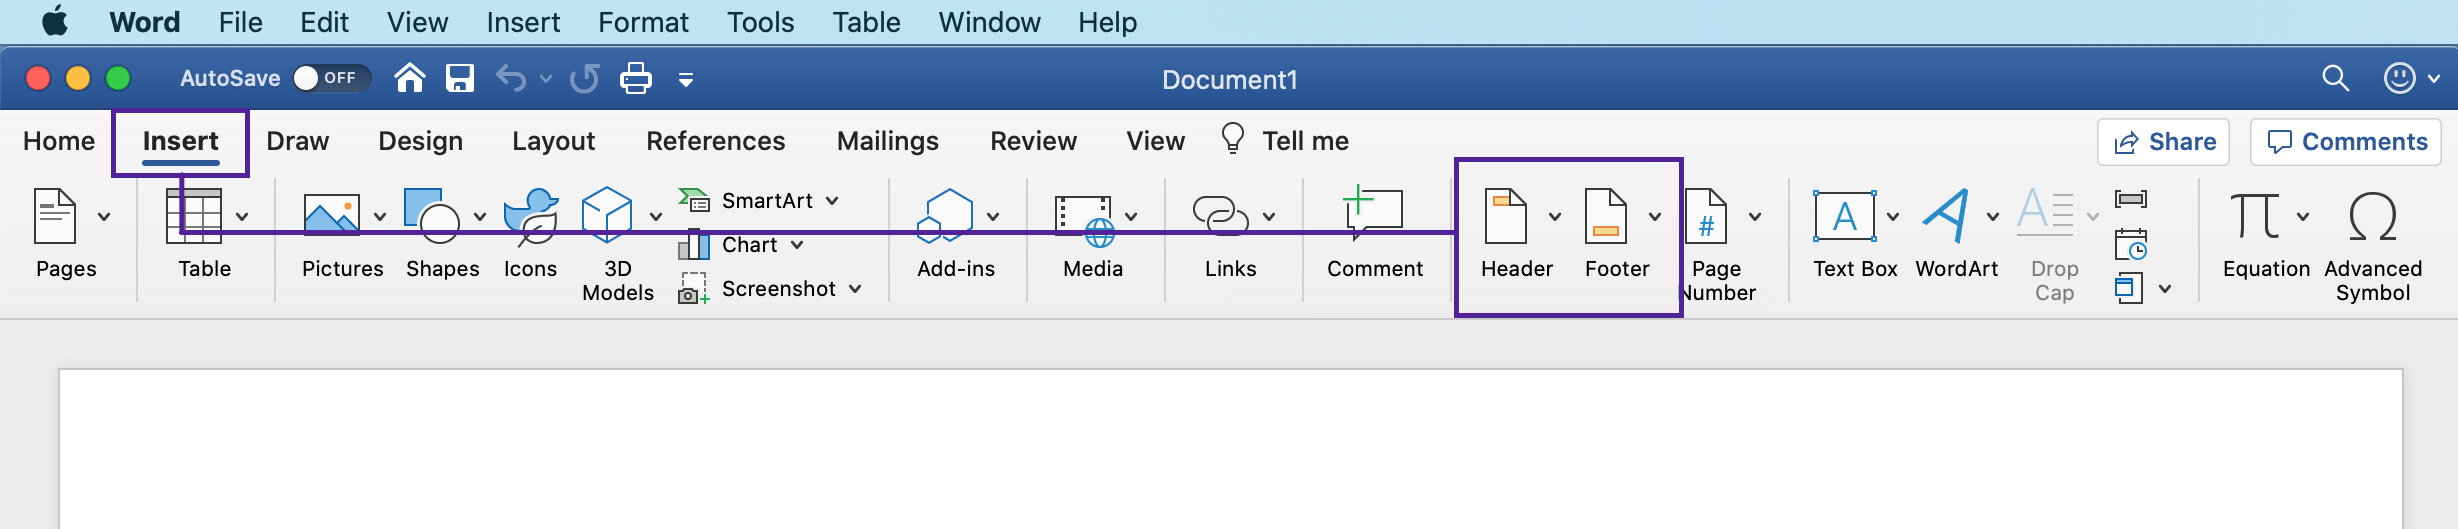Screen dimensions: 2458x529
Task: Click the Page Number icon
Action: pyautogui.click(x=1706, y=216)
